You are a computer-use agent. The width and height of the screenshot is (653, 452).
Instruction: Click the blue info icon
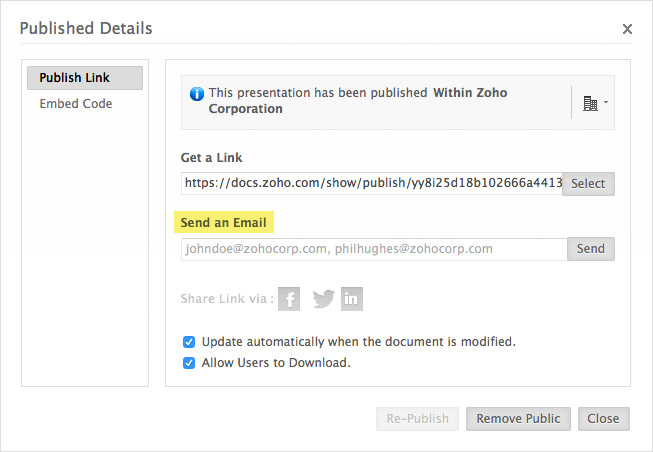(x=197, y=94)
